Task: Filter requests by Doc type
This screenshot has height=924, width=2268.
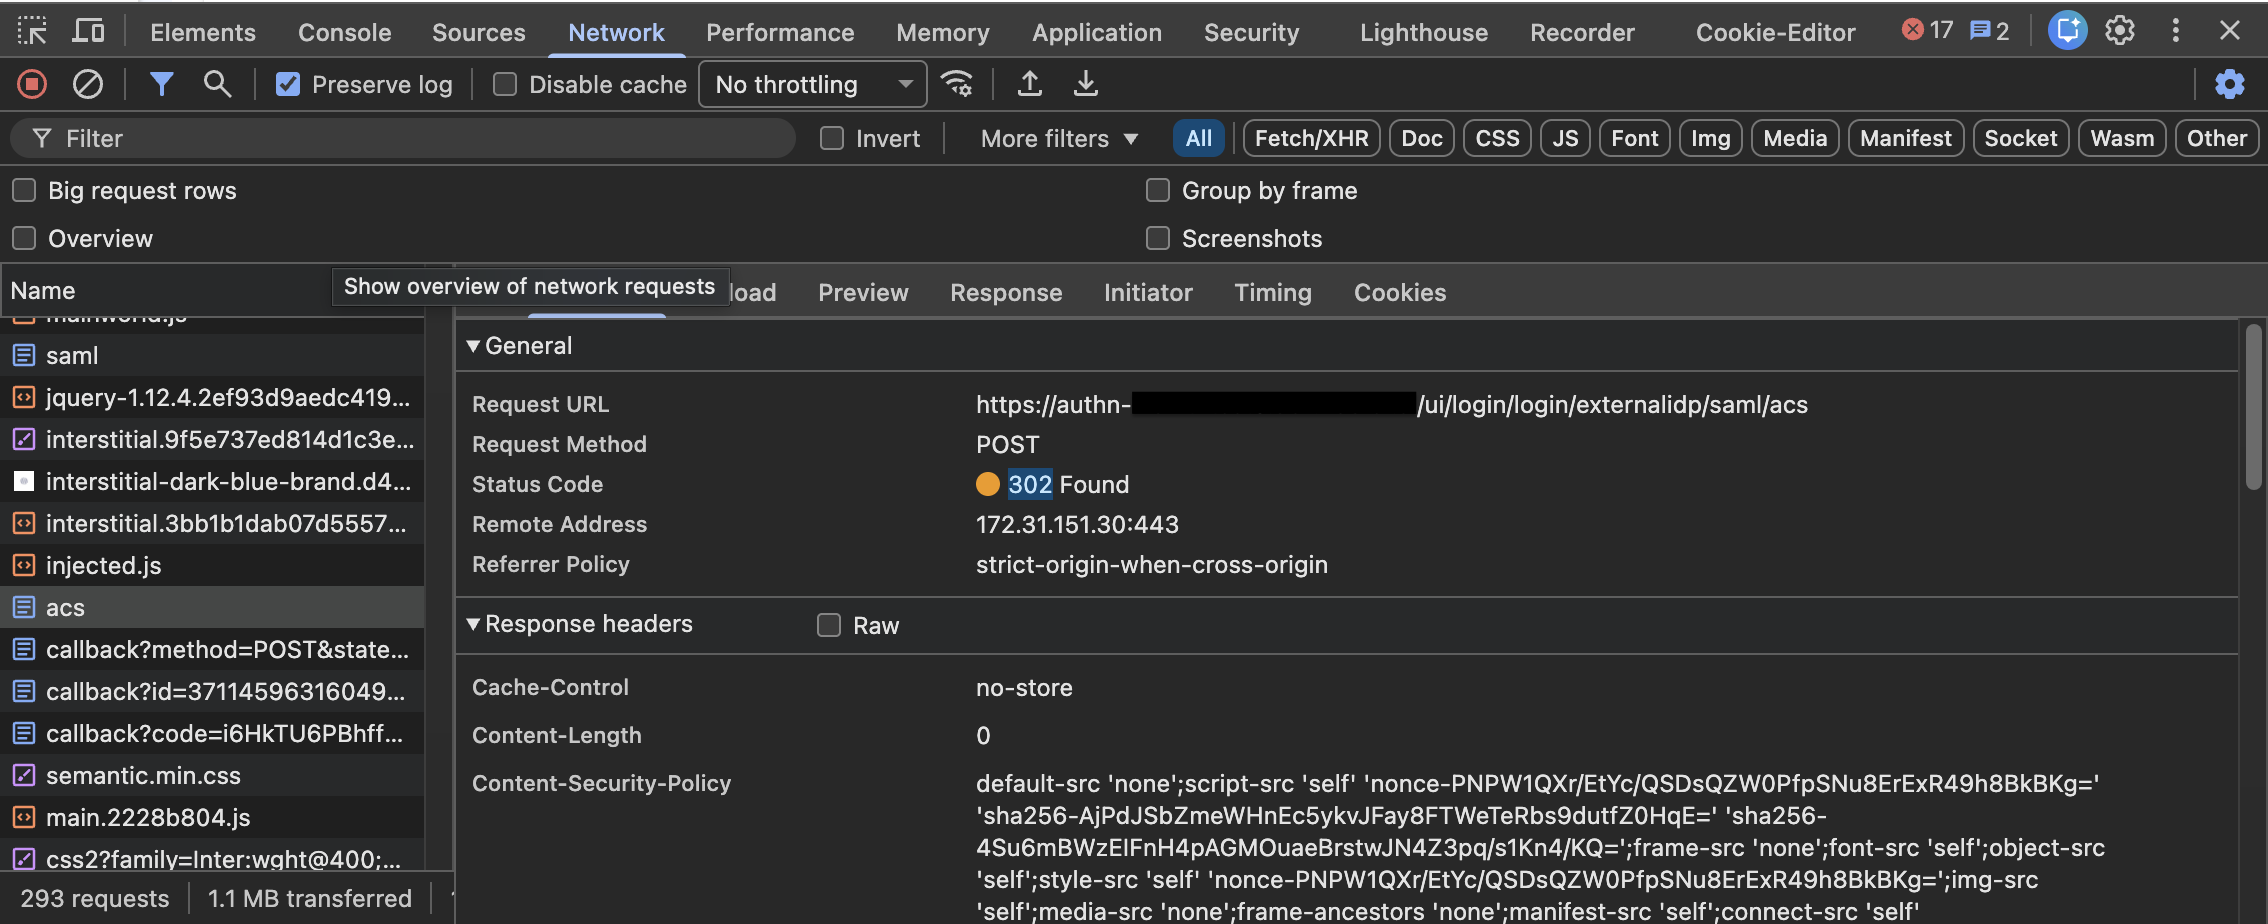Action: [1422, 138]
